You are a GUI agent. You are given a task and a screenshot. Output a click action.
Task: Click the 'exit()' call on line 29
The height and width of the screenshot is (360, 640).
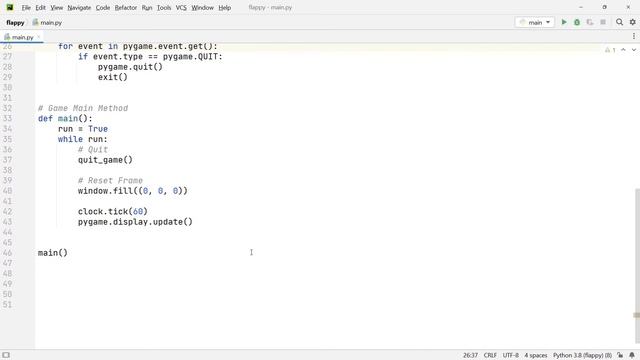point(113,77)
